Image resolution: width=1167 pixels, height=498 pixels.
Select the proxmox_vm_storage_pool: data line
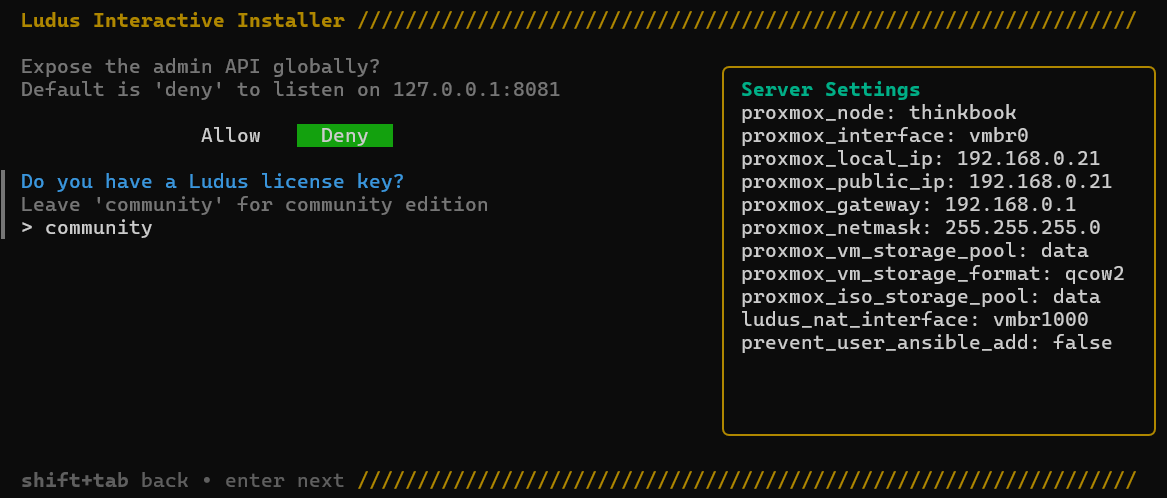[914, 251]
